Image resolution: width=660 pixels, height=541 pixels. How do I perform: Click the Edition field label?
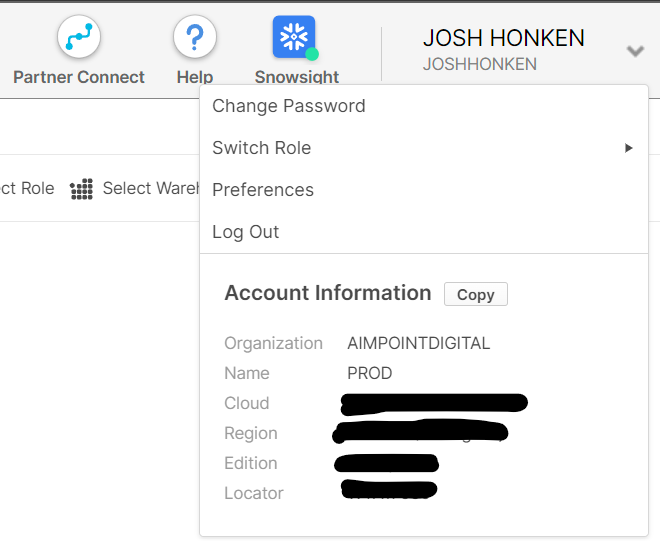pos(251,464)
